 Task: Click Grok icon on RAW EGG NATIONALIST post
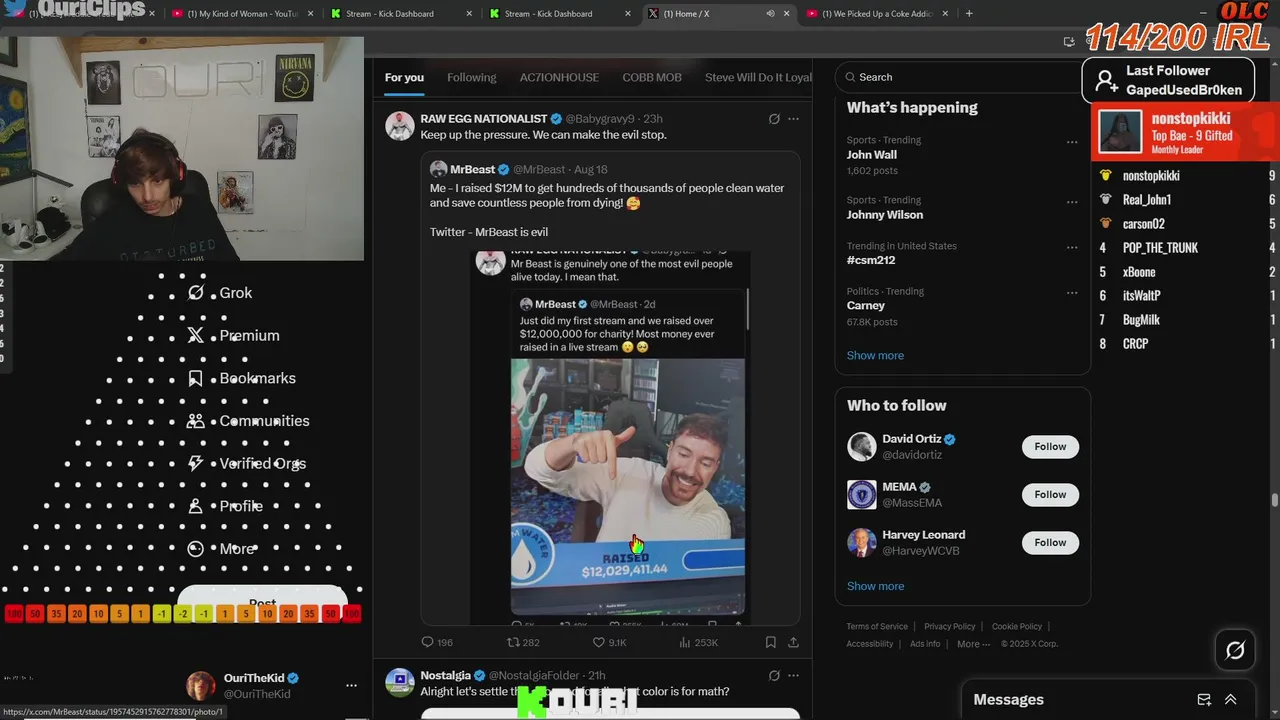[774, 119]
